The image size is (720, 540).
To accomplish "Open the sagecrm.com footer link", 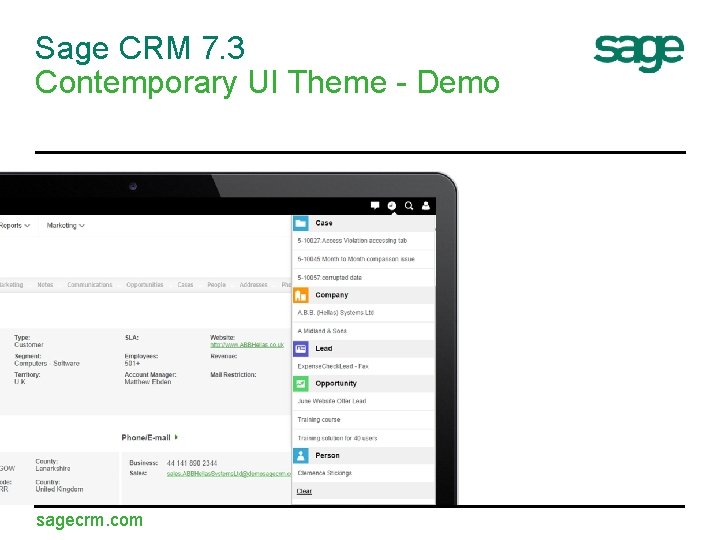I will [x=90, y=520].
